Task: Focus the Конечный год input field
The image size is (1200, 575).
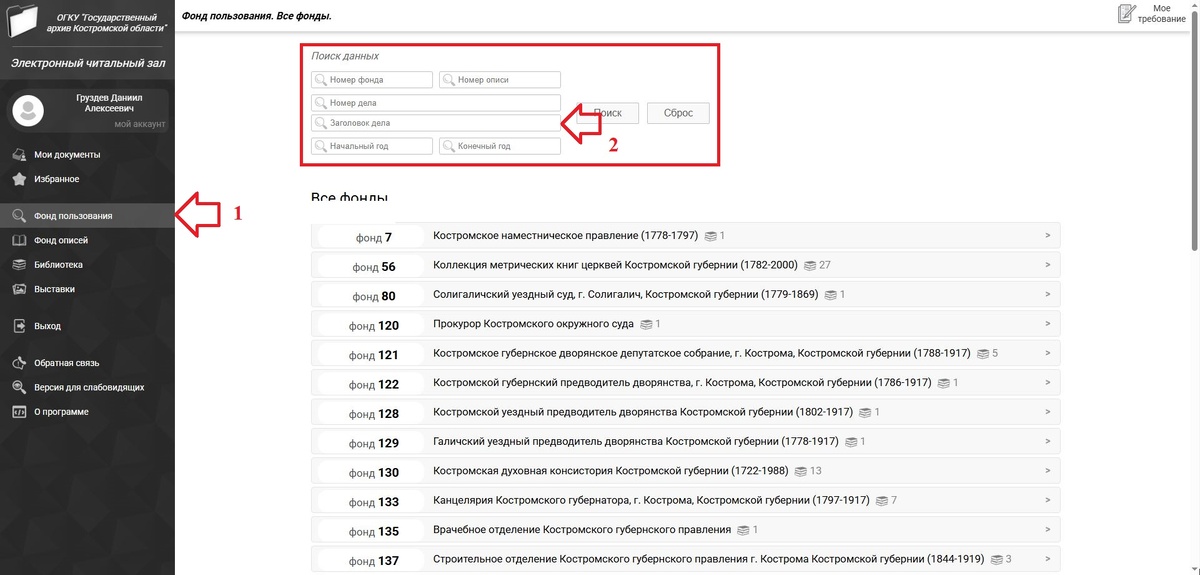Action: pyautogui.click(x=500, y=146)
